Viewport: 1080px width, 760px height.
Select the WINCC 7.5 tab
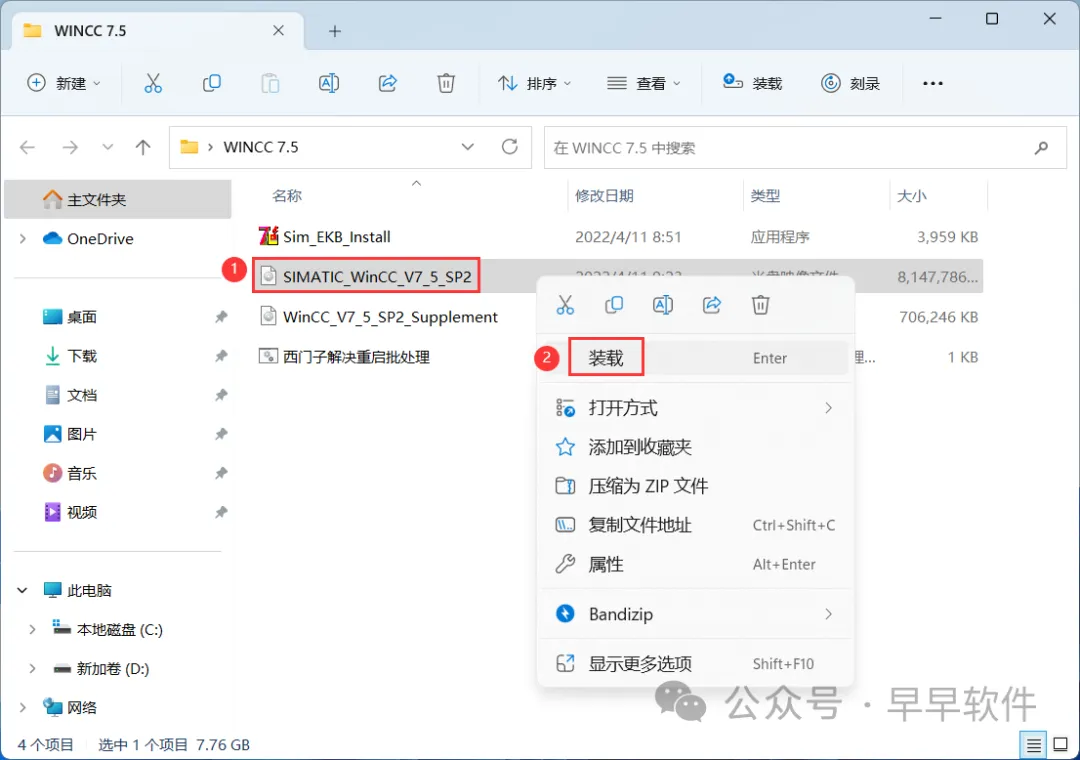[158, 31]
